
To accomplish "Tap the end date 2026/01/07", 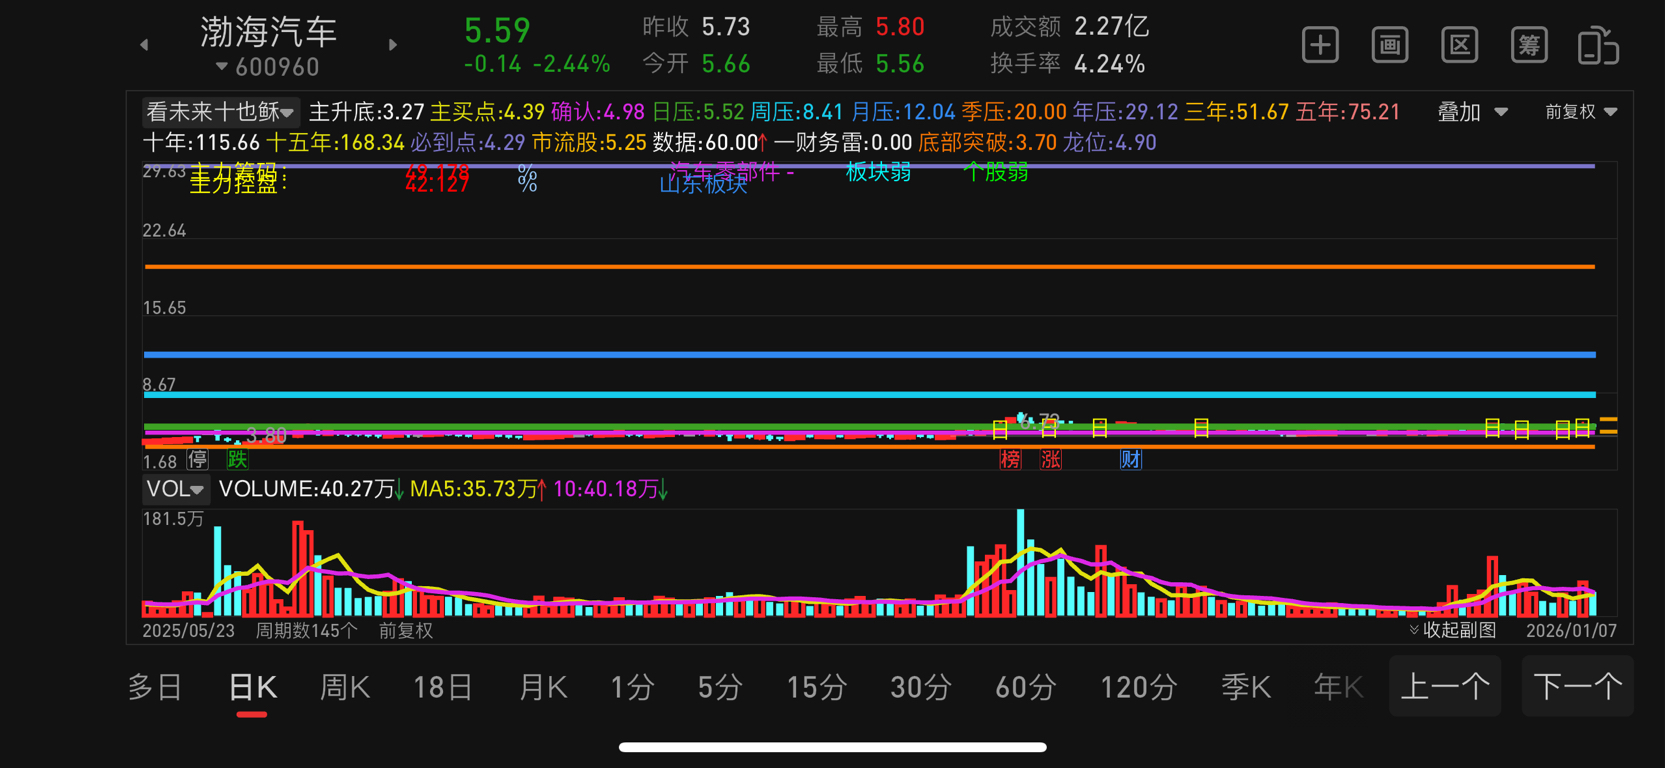I will [1571, 630].
